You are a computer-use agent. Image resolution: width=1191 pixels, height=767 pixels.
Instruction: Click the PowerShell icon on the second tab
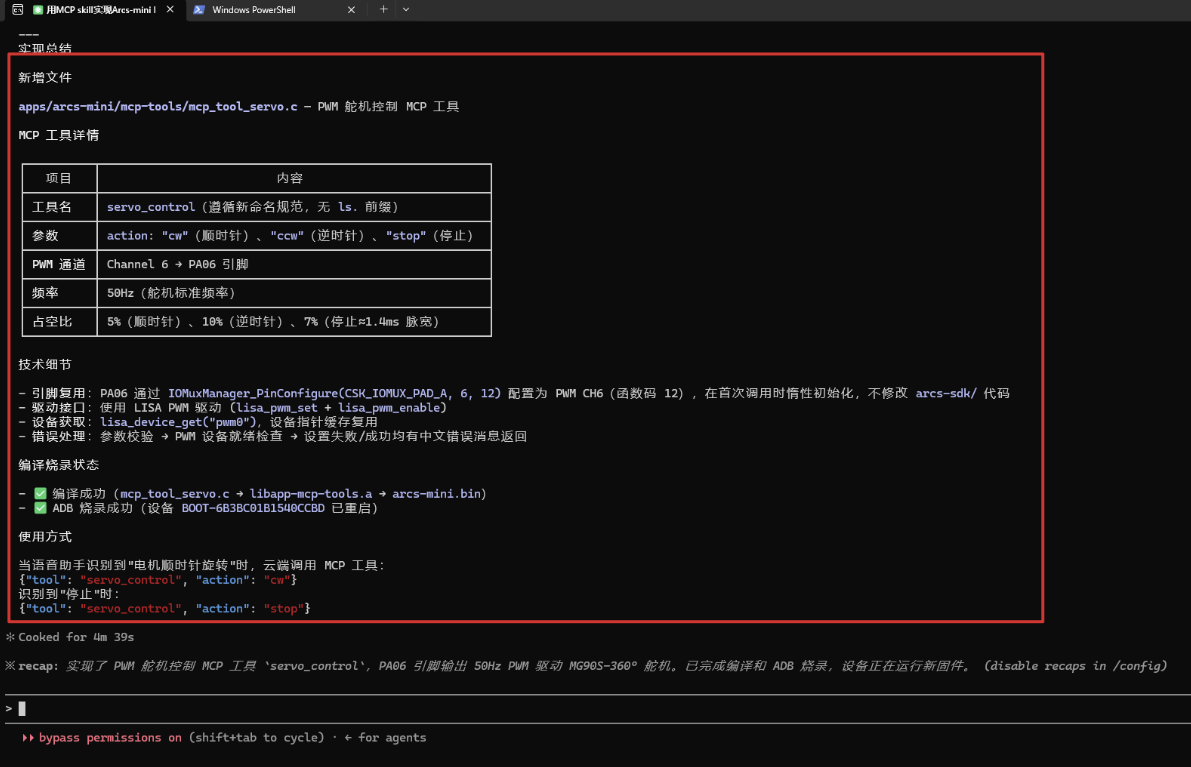click(x=199, y=10)
